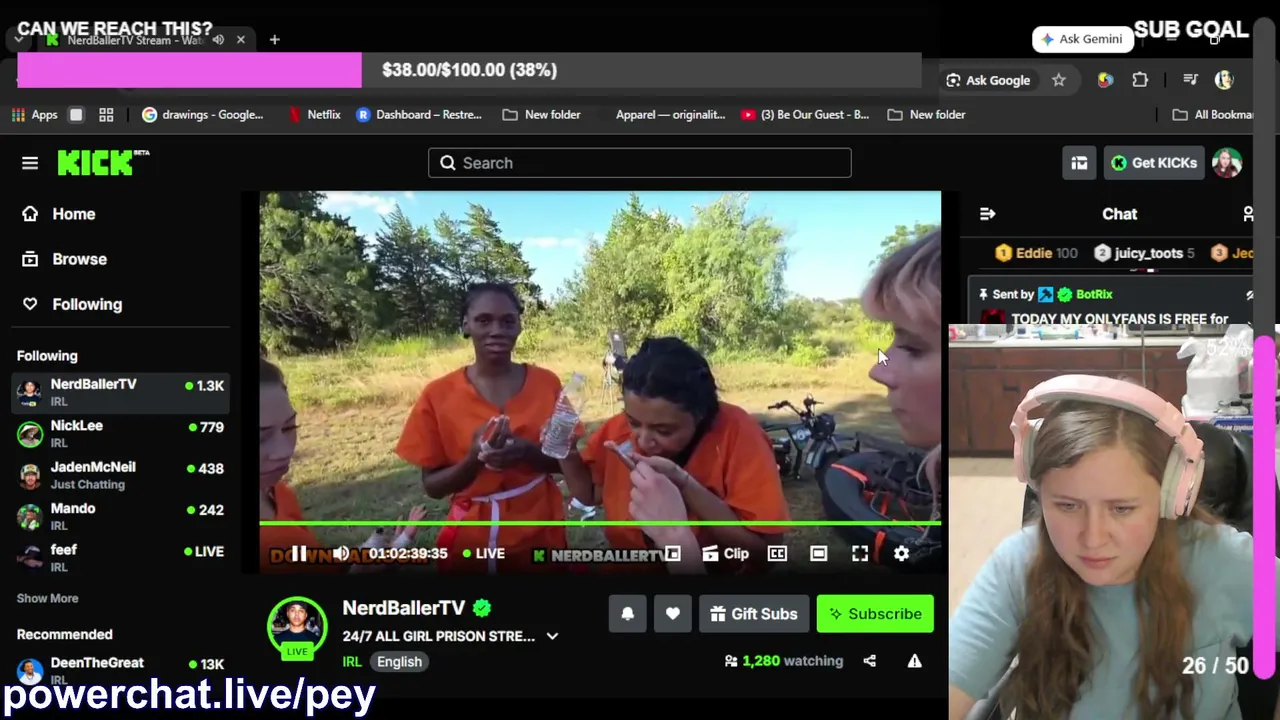Go to the Kick logo homepage
Viewport: 1280px width, 720px height.
coord(103,162)
